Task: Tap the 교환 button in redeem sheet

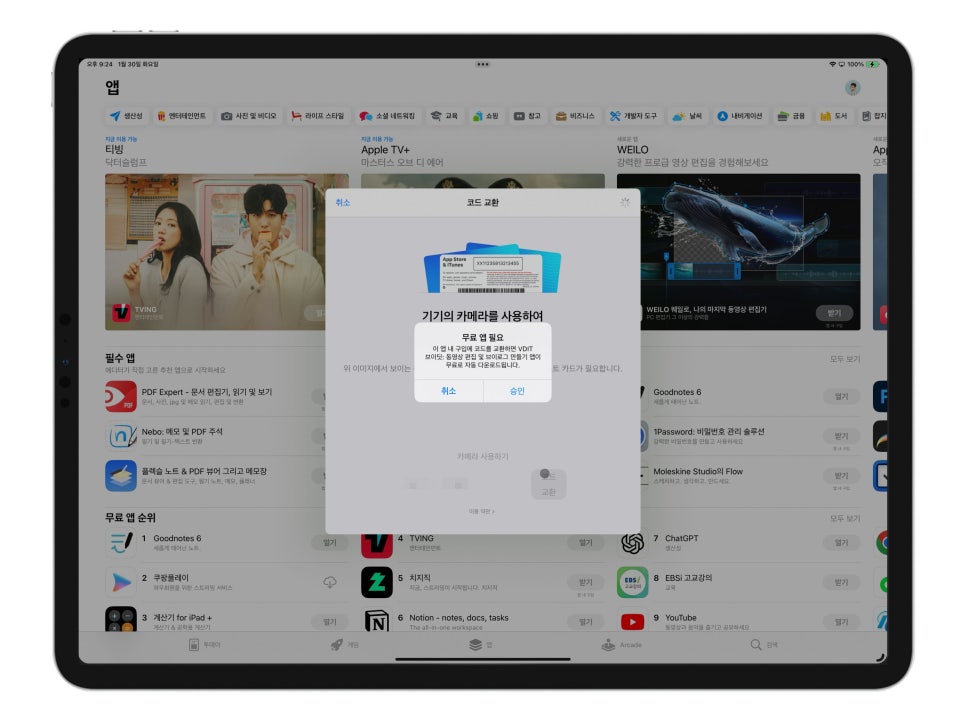Action: [x=548, y=485]
